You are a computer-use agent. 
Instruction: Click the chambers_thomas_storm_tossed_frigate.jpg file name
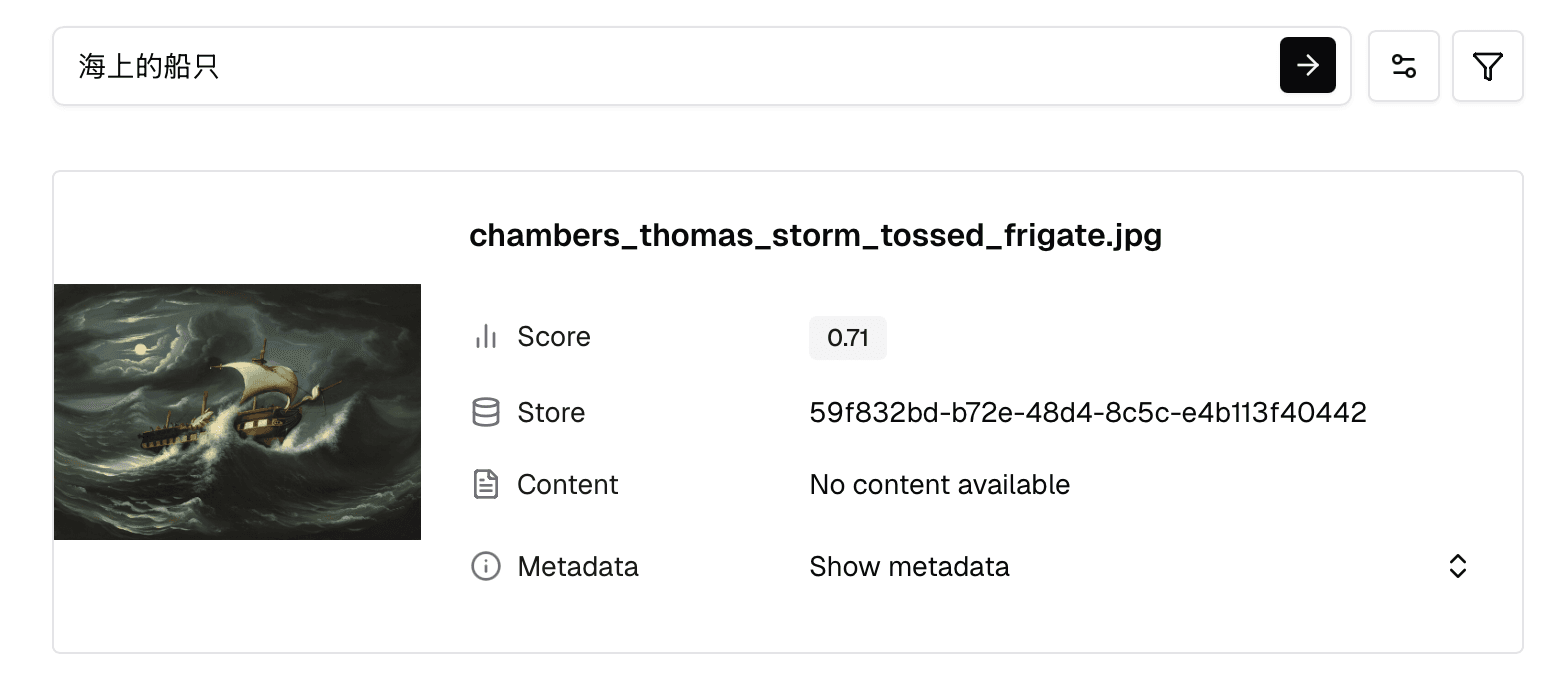815,236
